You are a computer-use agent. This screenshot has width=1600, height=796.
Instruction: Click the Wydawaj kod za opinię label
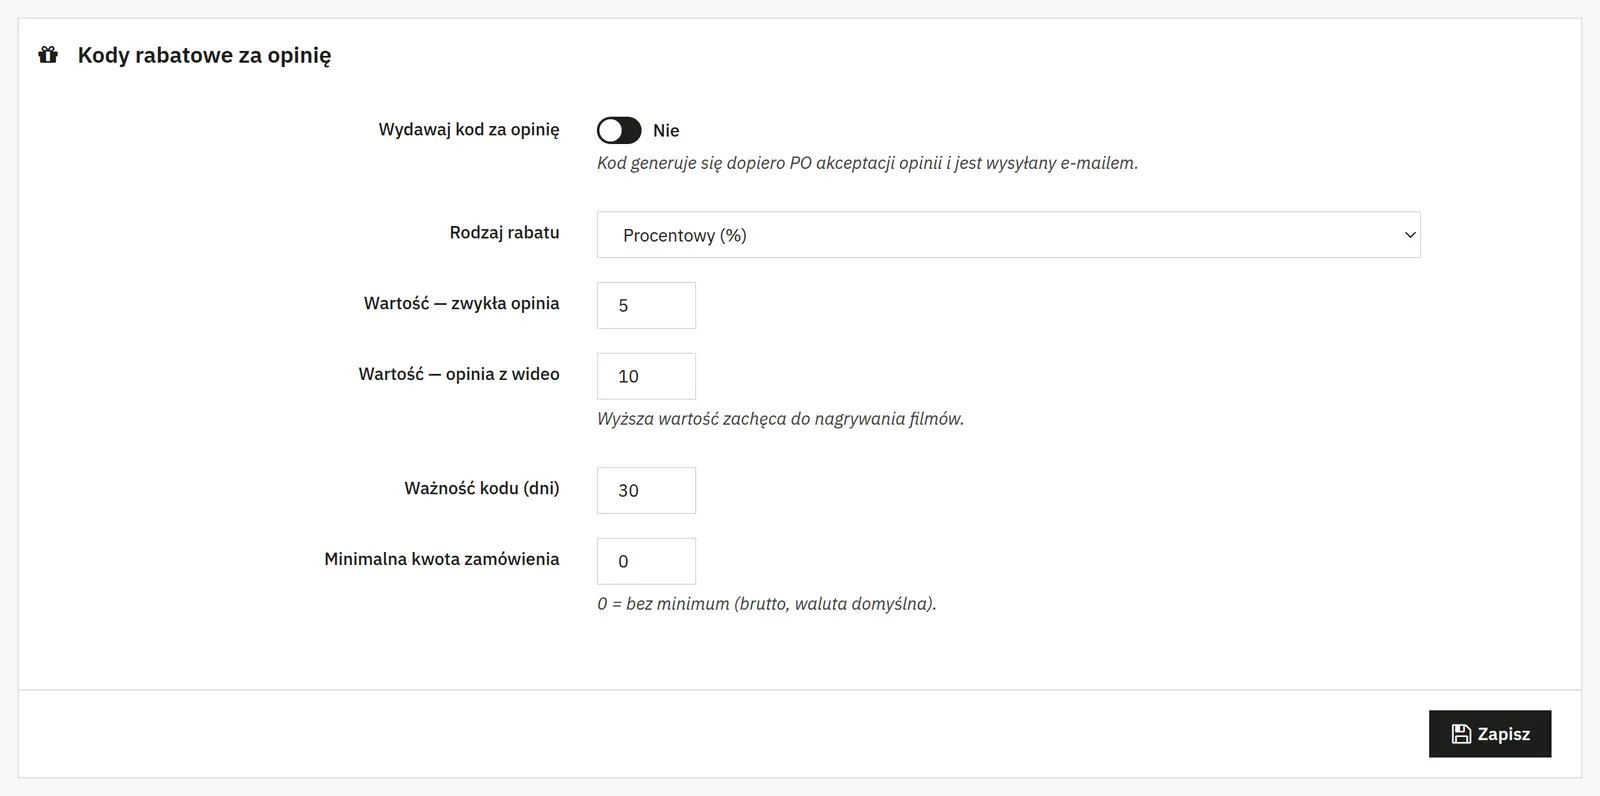469,129
